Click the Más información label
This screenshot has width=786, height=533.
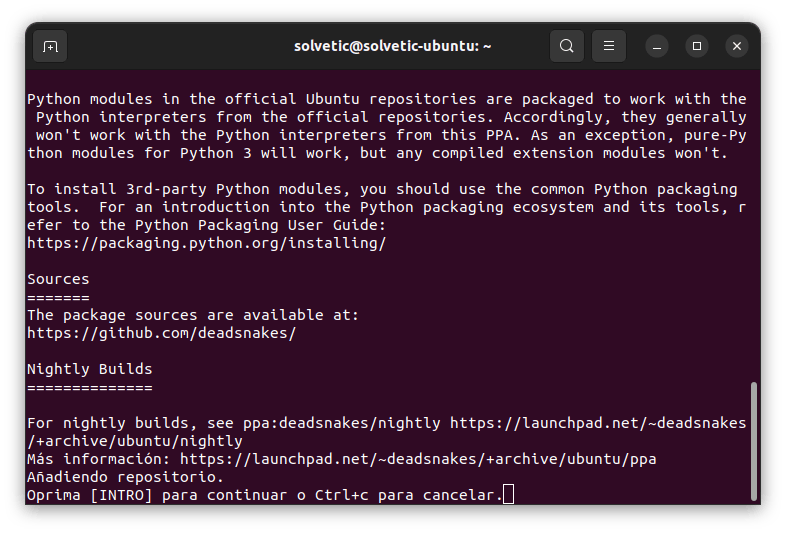[x=98, y=459]
